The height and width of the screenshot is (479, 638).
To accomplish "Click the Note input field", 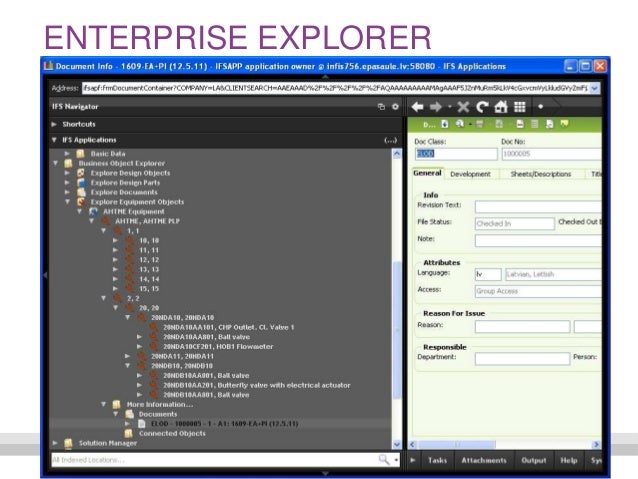I will pyautogui.click(x=538, y=240).
